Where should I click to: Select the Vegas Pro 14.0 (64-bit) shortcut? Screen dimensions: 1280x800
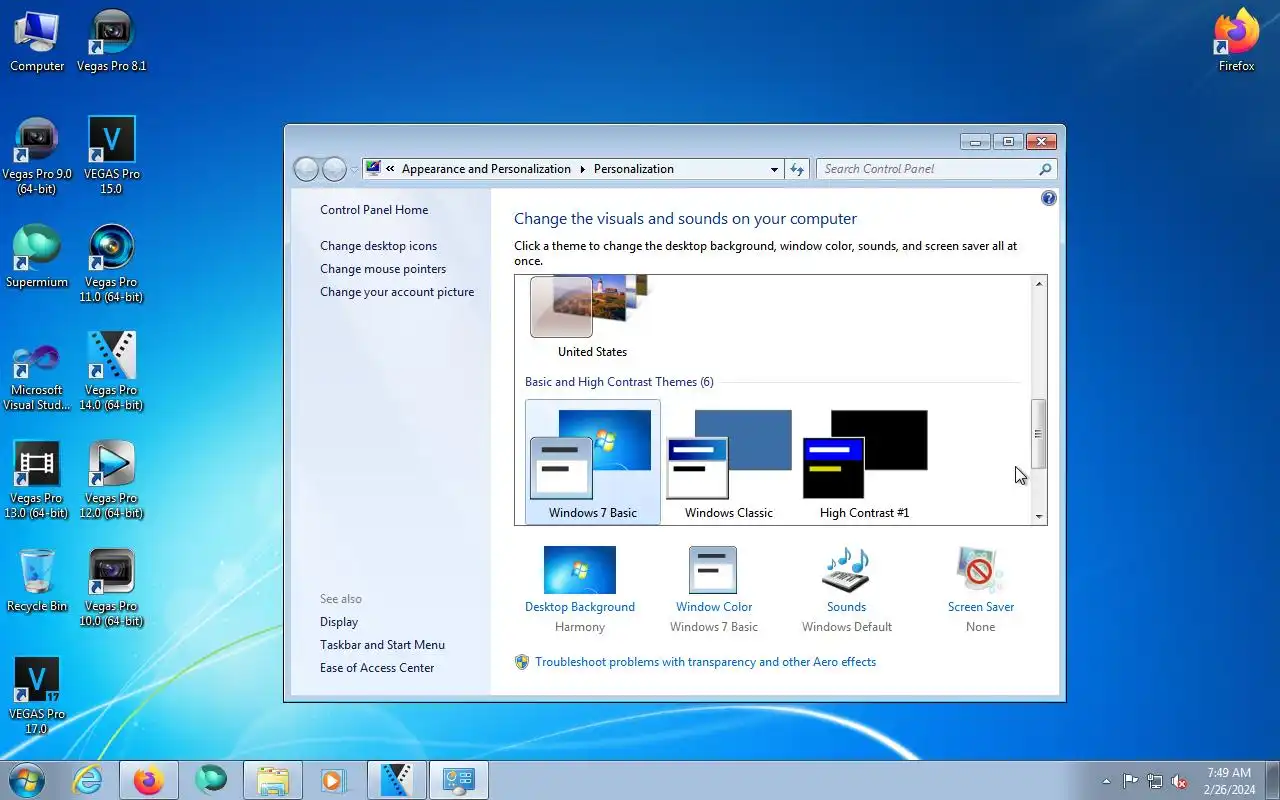pos(112,372)
